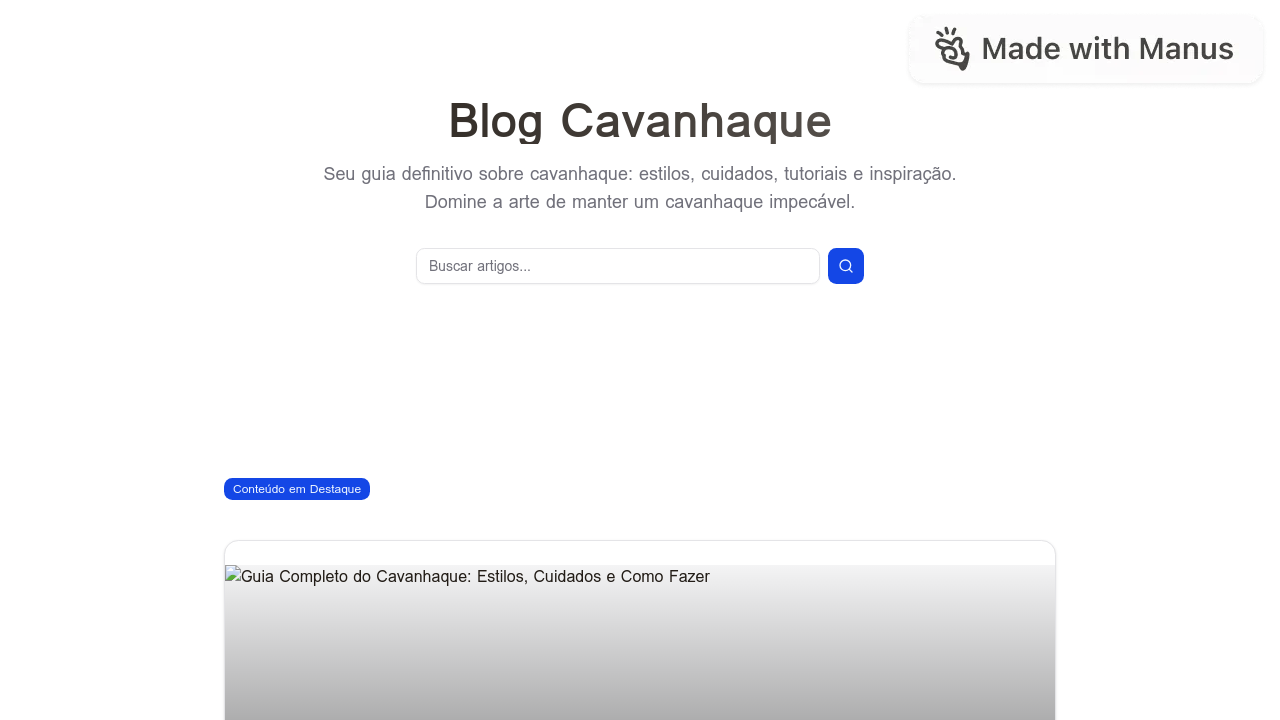Select the 'Blog Cavanhaque' heading

click(x=640, y=121)
